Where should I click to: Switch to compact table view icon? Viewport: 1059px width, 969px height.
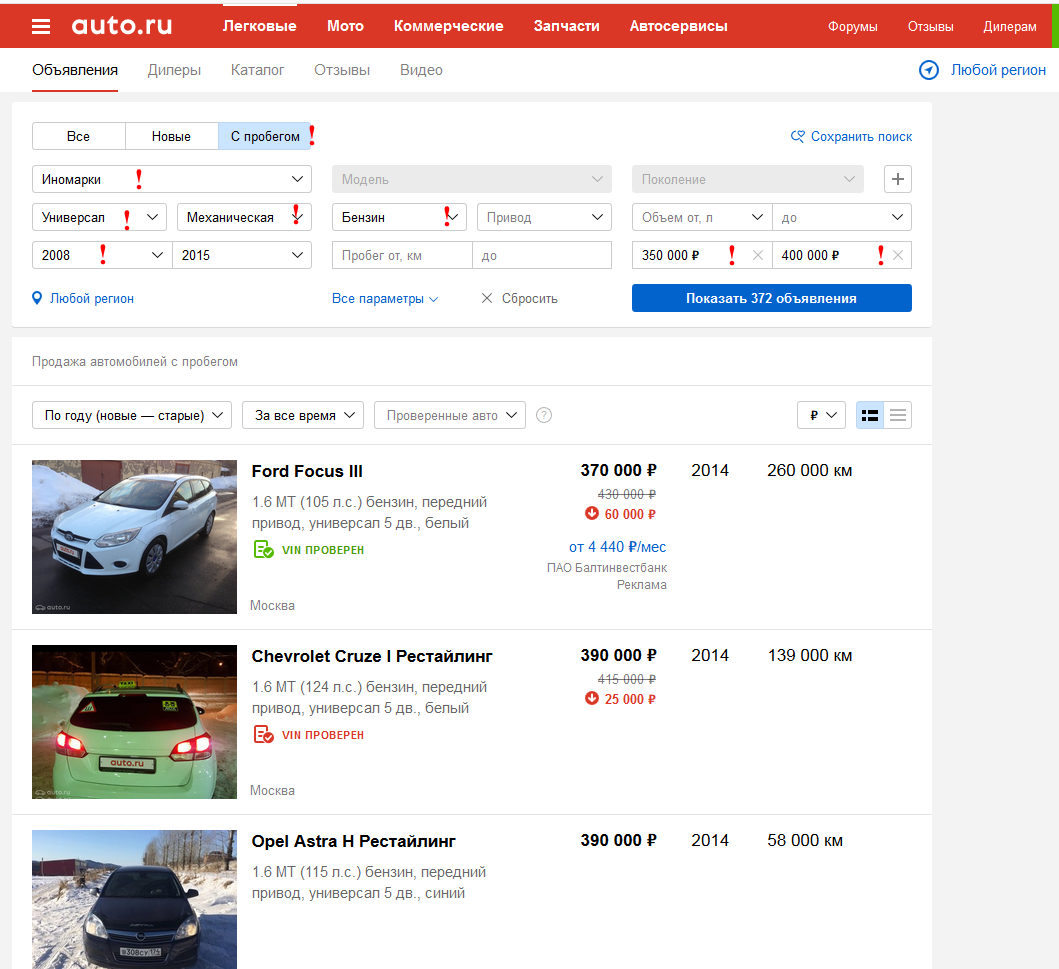pos(898,415)
